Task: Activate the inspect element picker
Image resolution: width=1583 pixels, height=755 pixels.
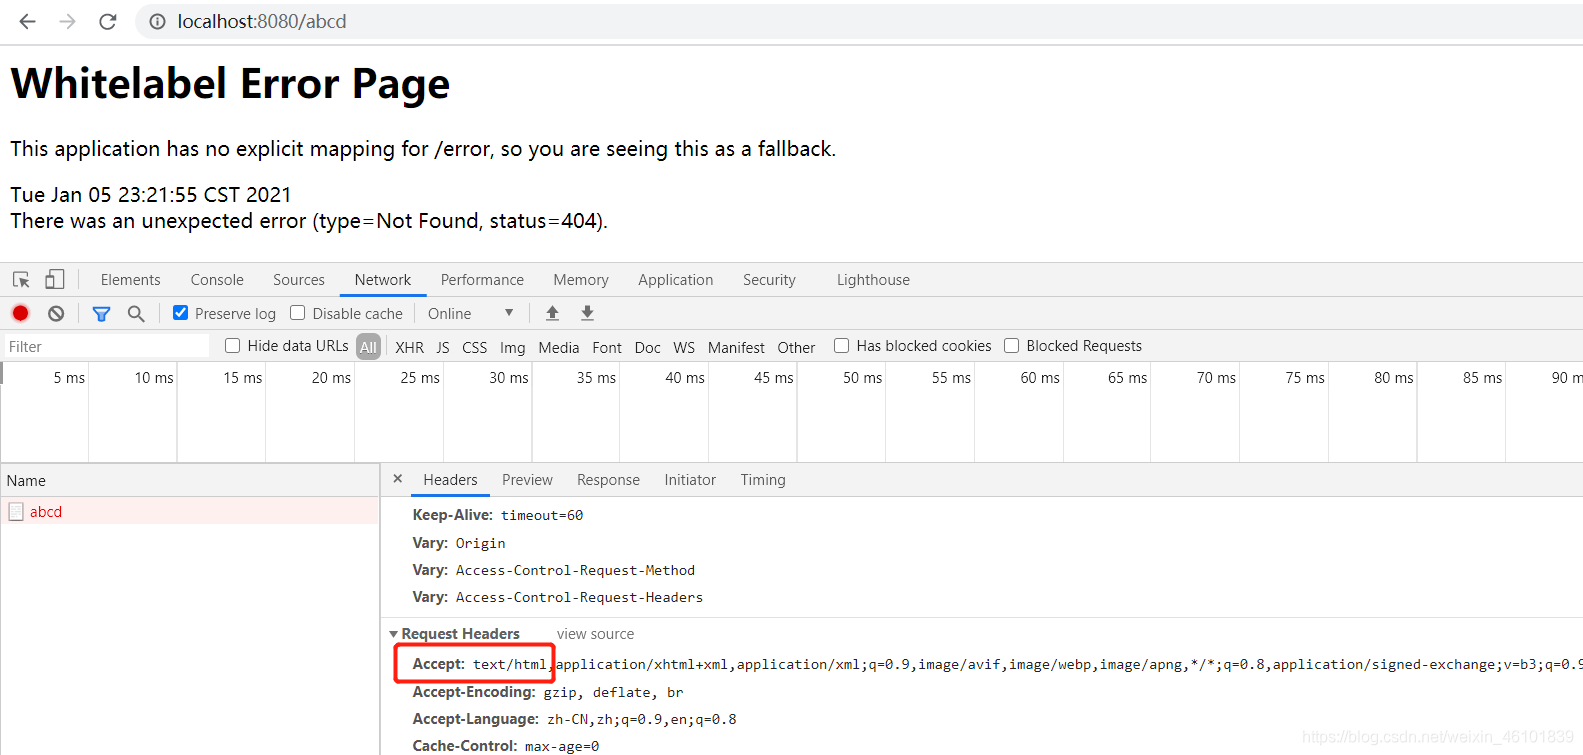Action: tap(21, 280)
